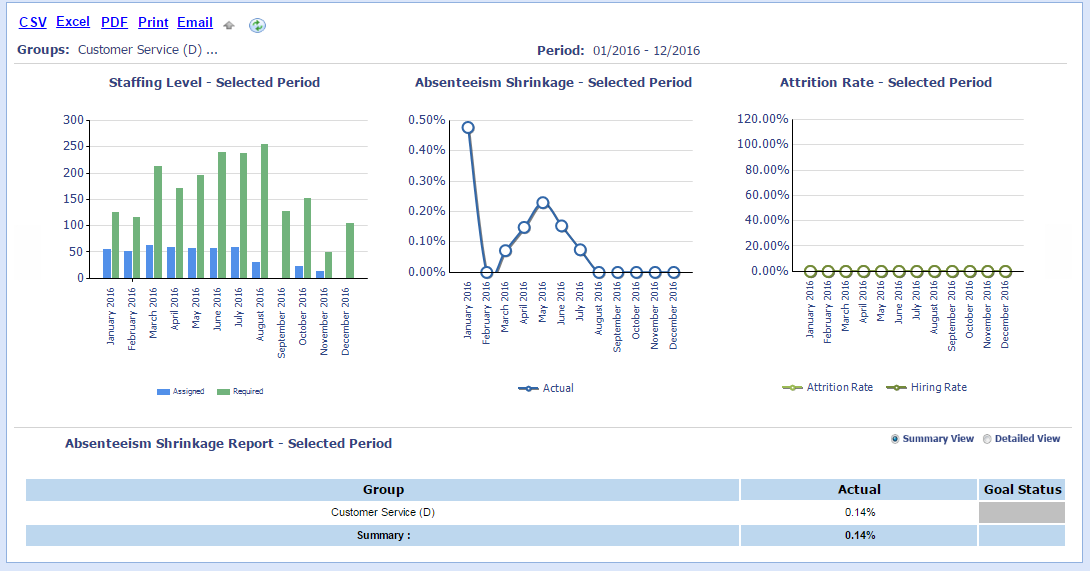Select the Summary View radio button
The height and width of the screenshot is (571, 1090).
click(895, 439)
